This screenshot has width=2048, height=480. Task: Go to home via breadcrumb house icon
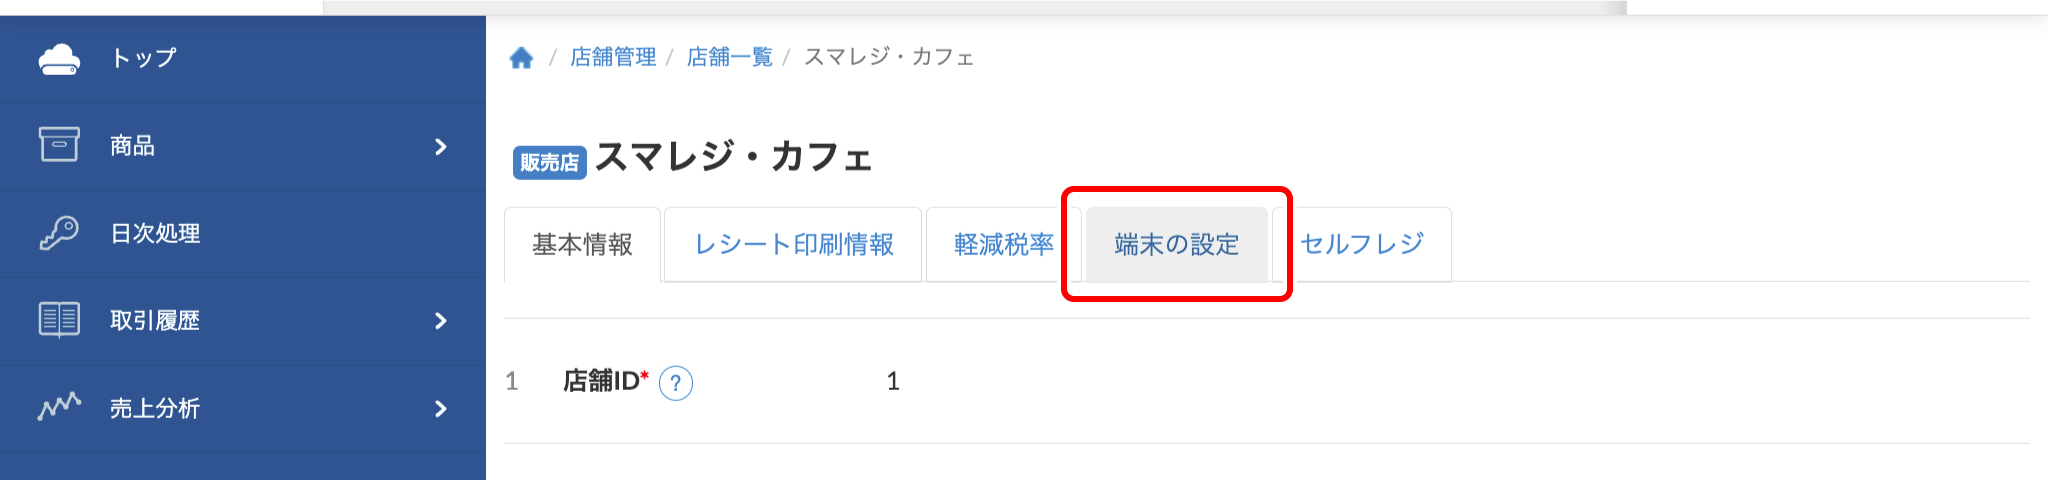click(x=521, y=58)
